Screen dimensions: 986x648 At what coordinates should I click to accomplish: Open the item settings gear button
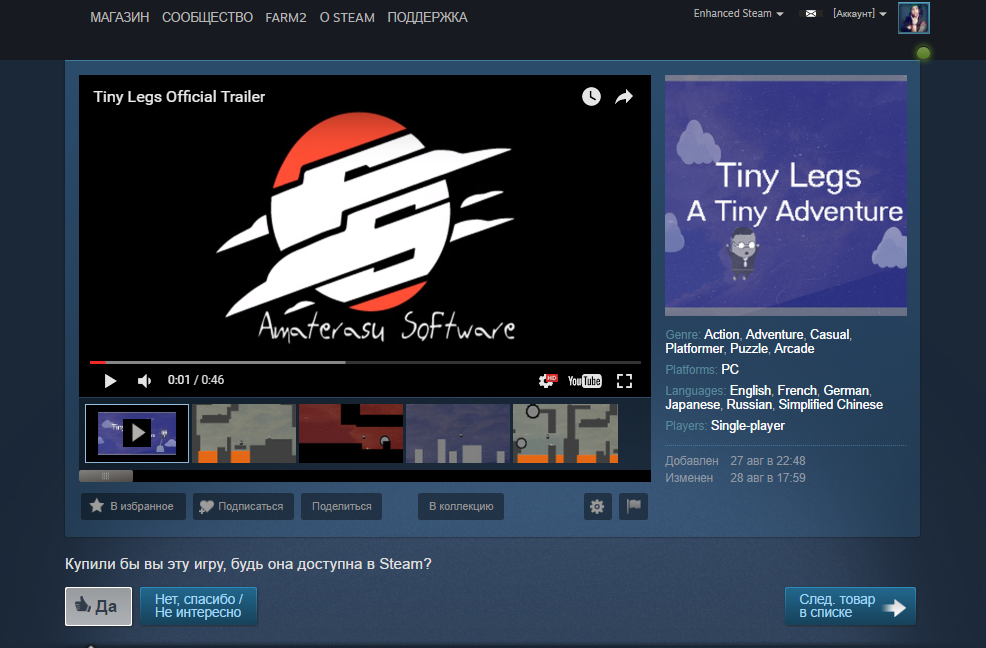597,506
